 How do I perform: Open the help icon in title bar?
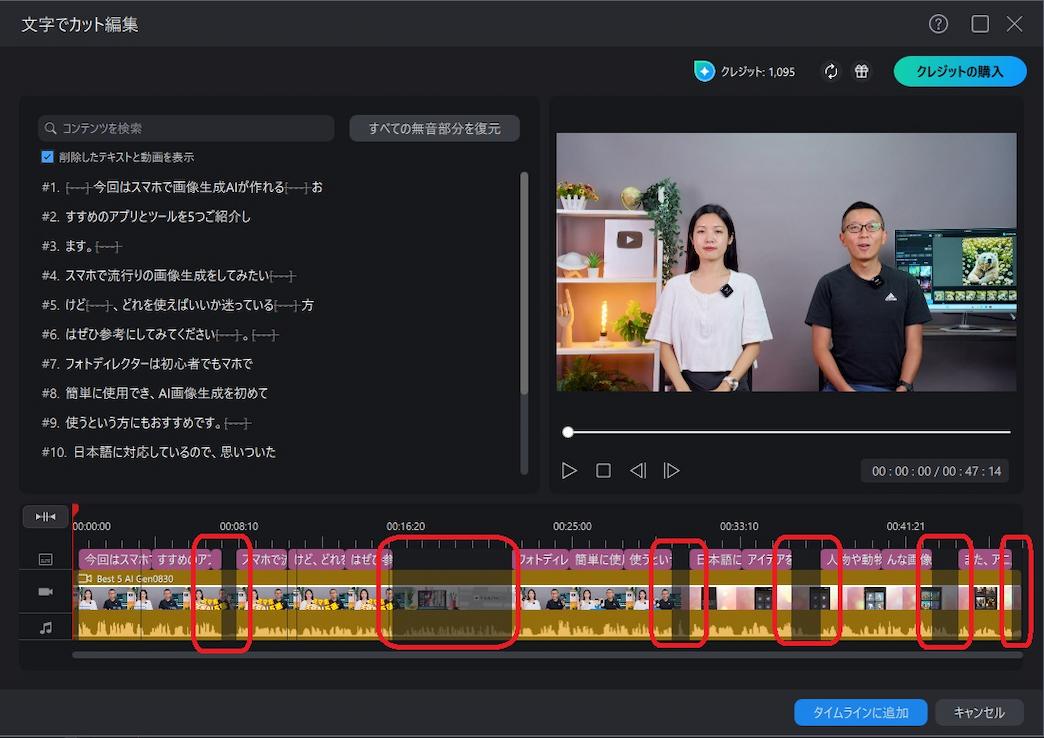tap(937, 23)
